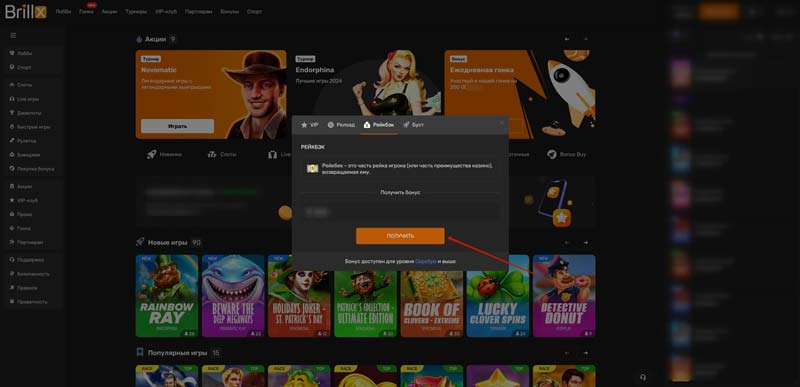Open VIP-клуб in the top navigation
Viewport: 800px width, 387px height.
tap(166, 11)
